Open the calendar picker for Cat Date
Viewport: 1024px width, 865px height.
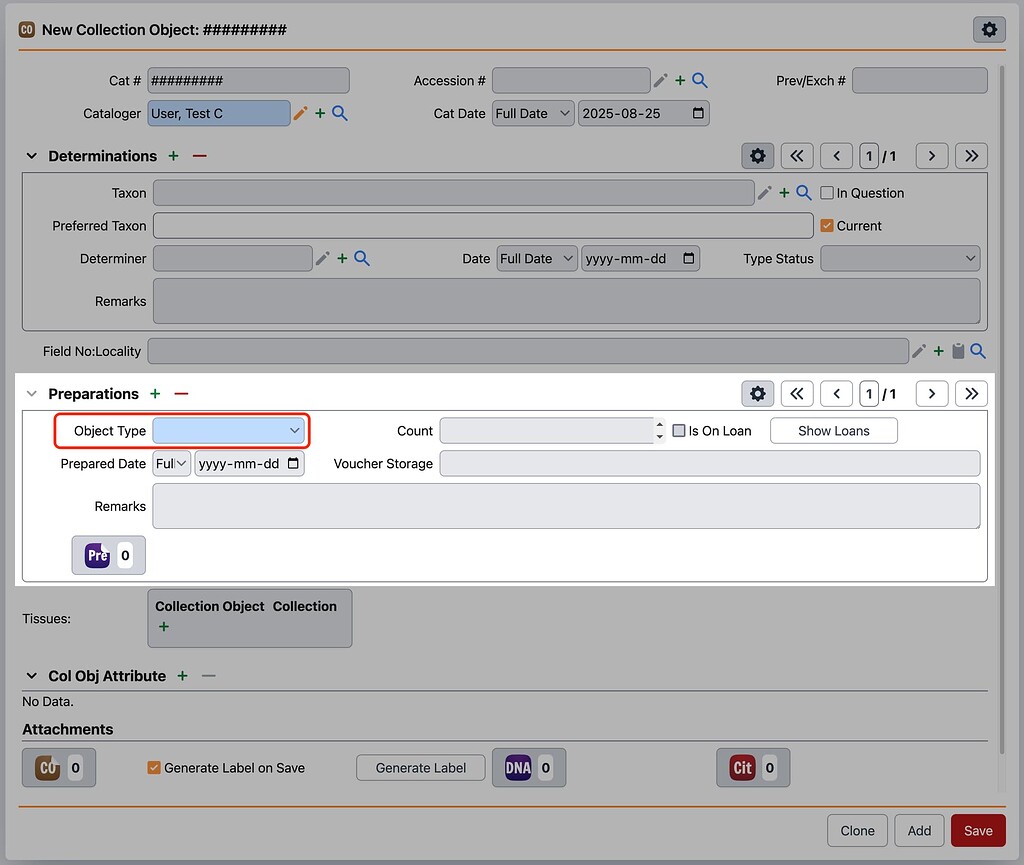pyautogui.click(x=696, y=113)
